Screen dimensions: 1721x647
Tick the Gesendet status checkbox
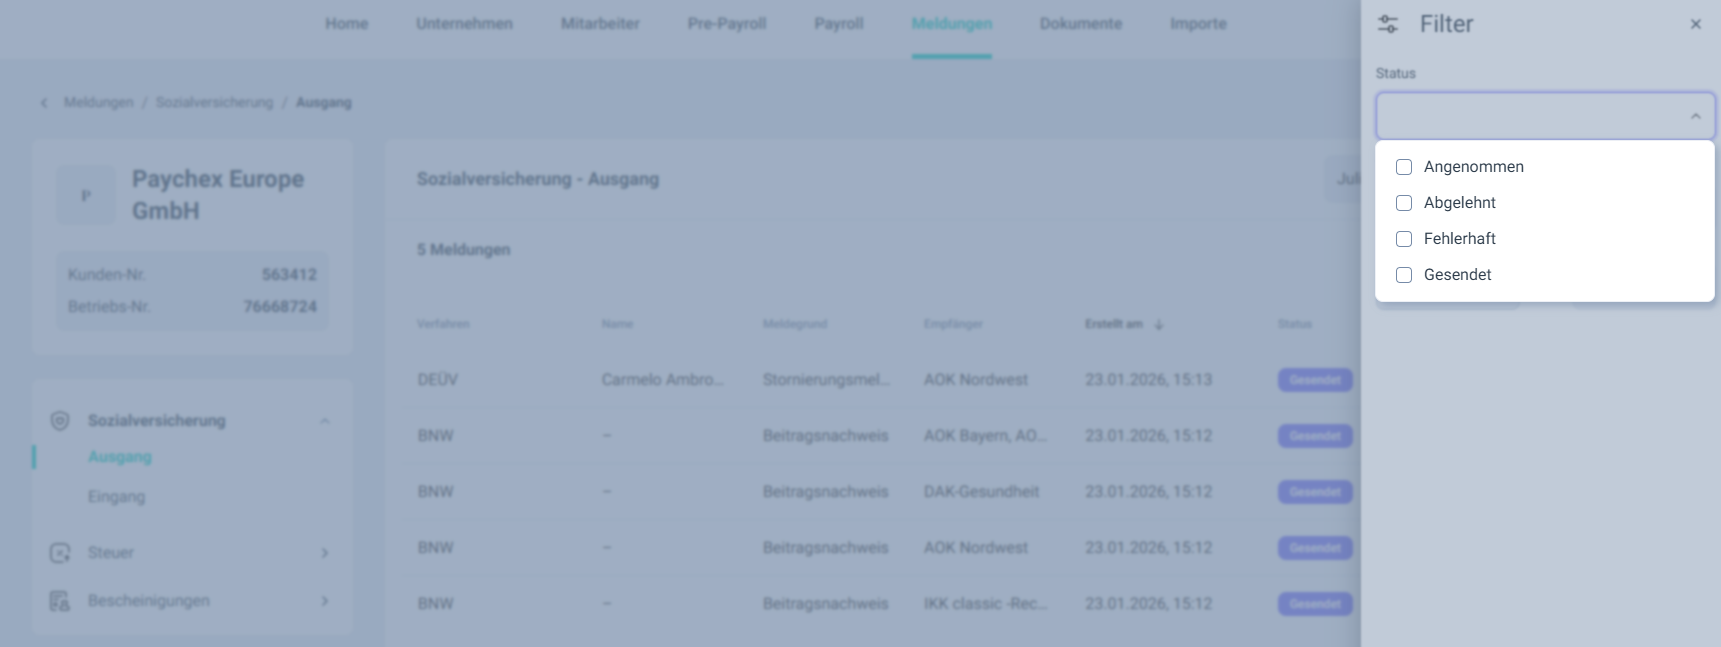coord(1404,275)
